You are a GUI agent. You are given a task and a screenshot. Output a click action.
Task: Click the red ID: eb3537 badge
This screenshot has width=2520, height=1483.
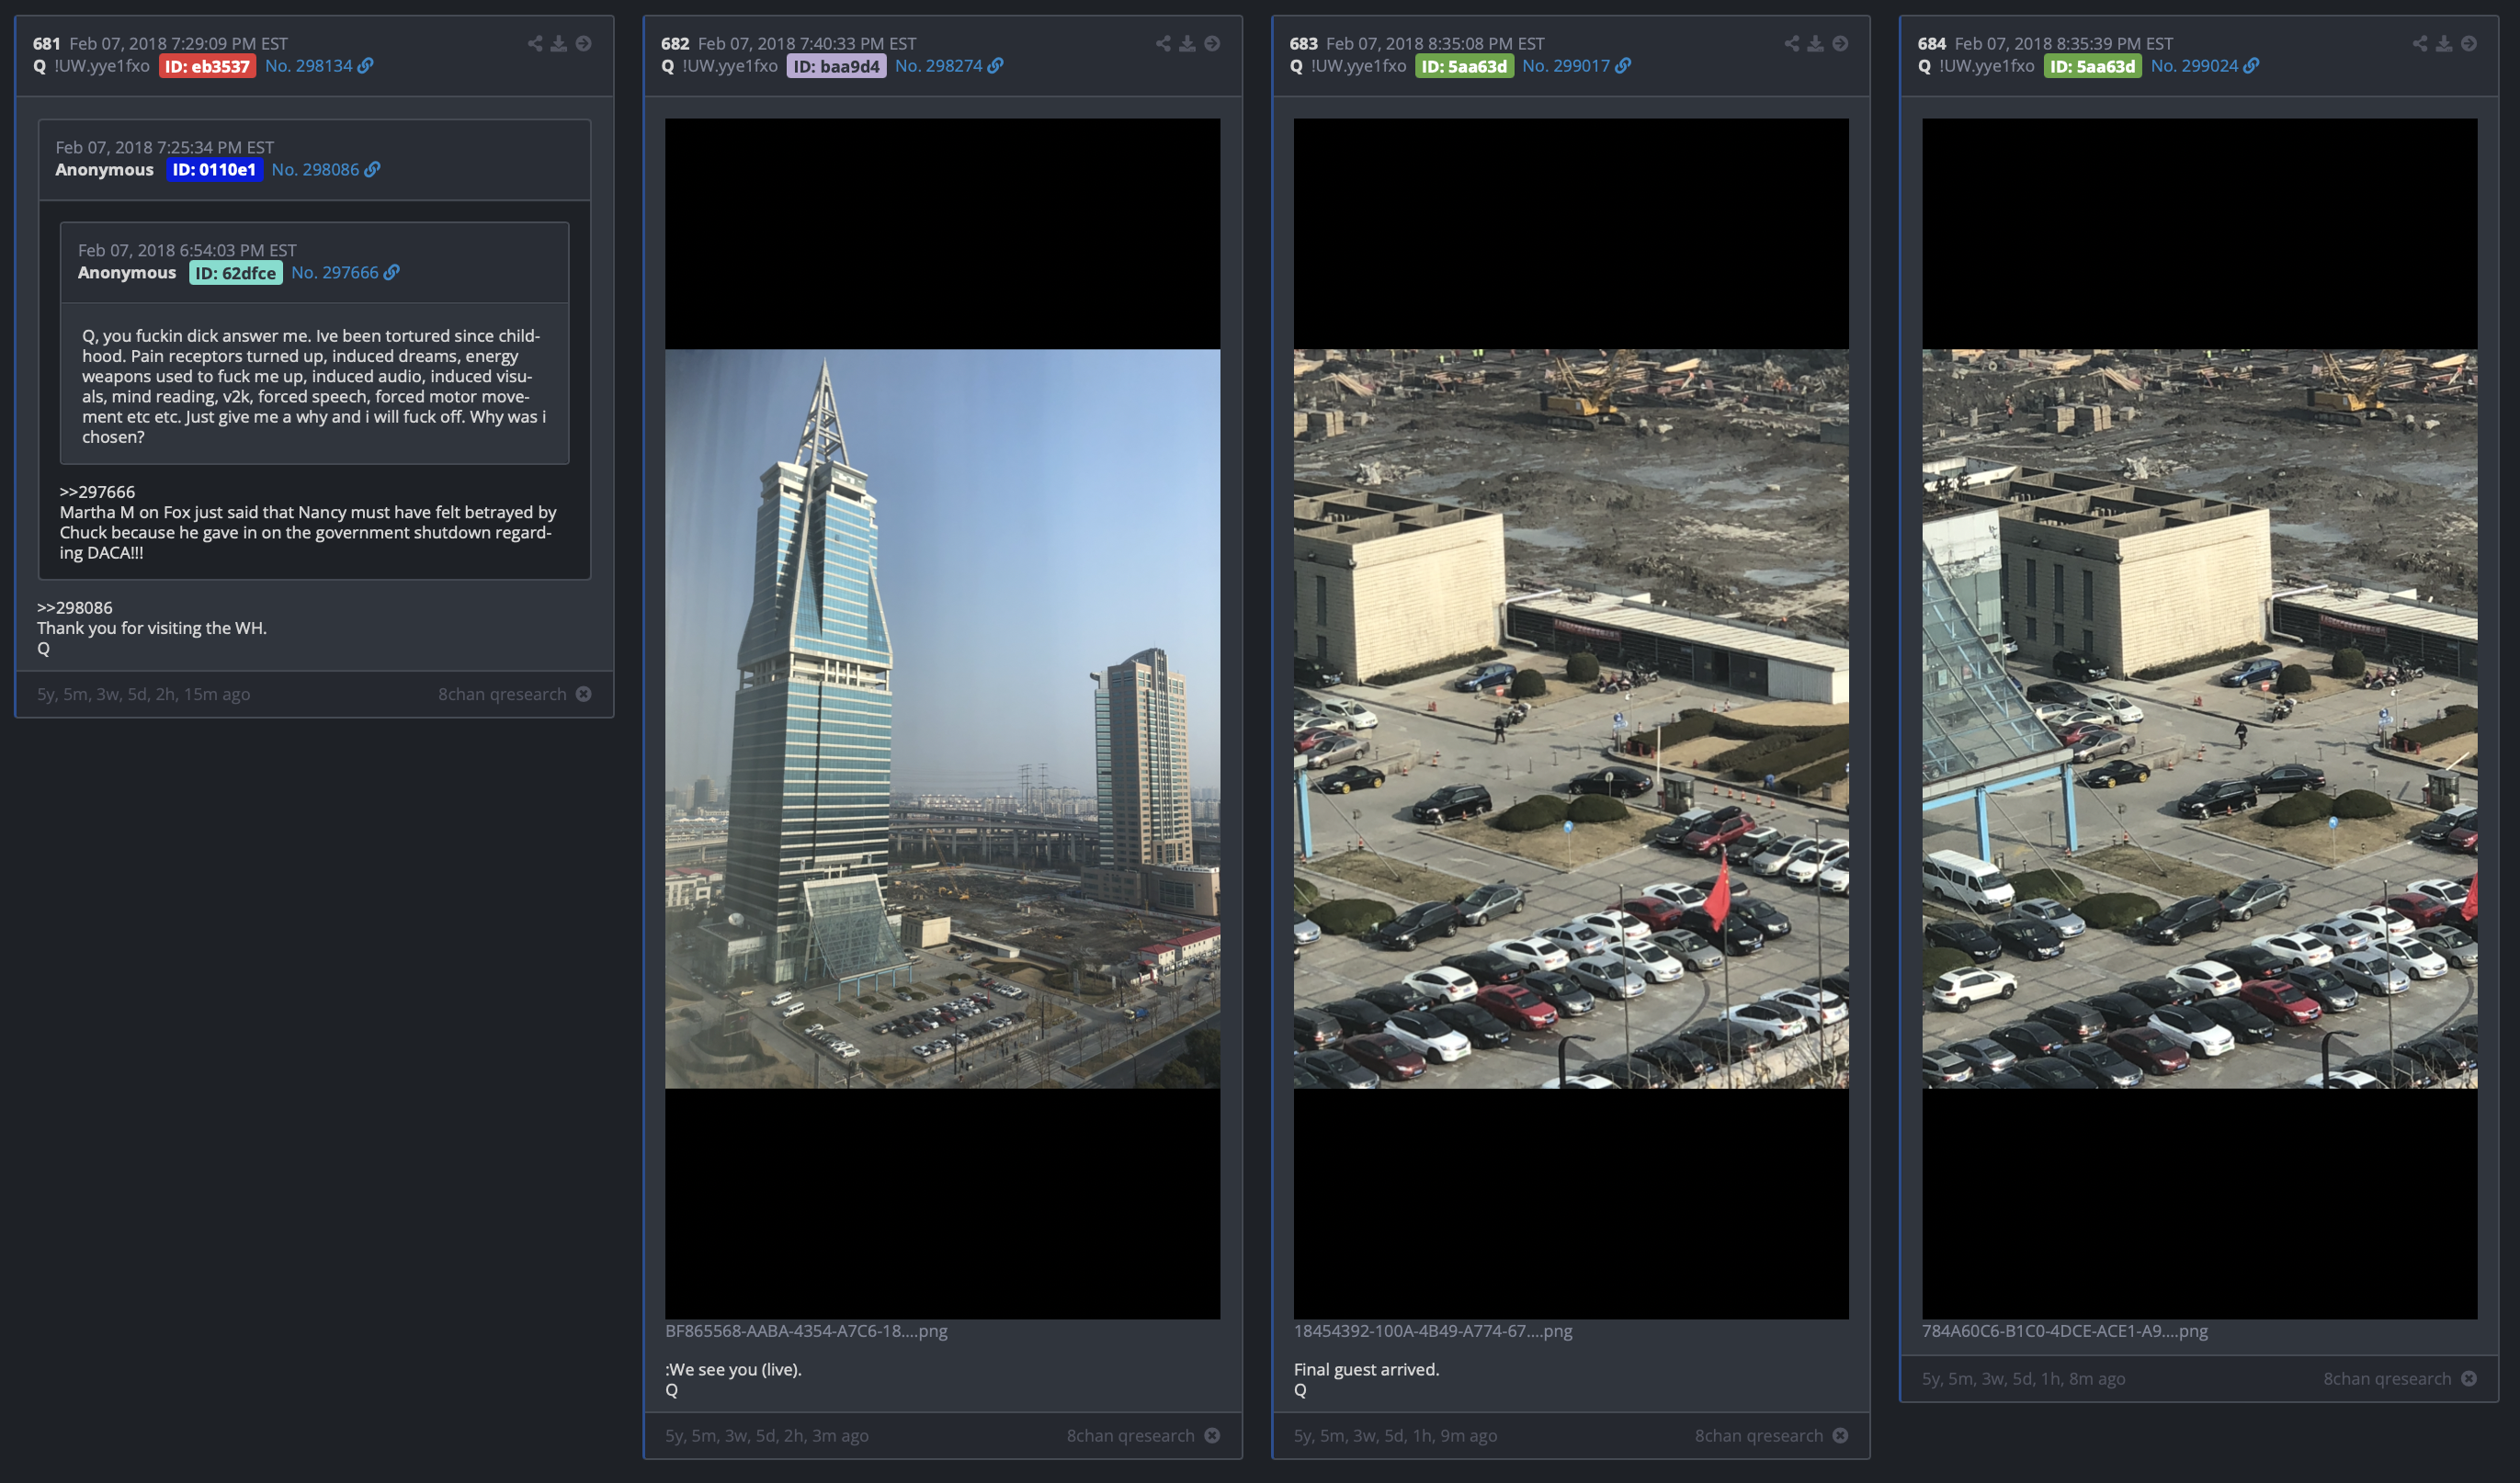pyautogui.click(x=207, y=66)
